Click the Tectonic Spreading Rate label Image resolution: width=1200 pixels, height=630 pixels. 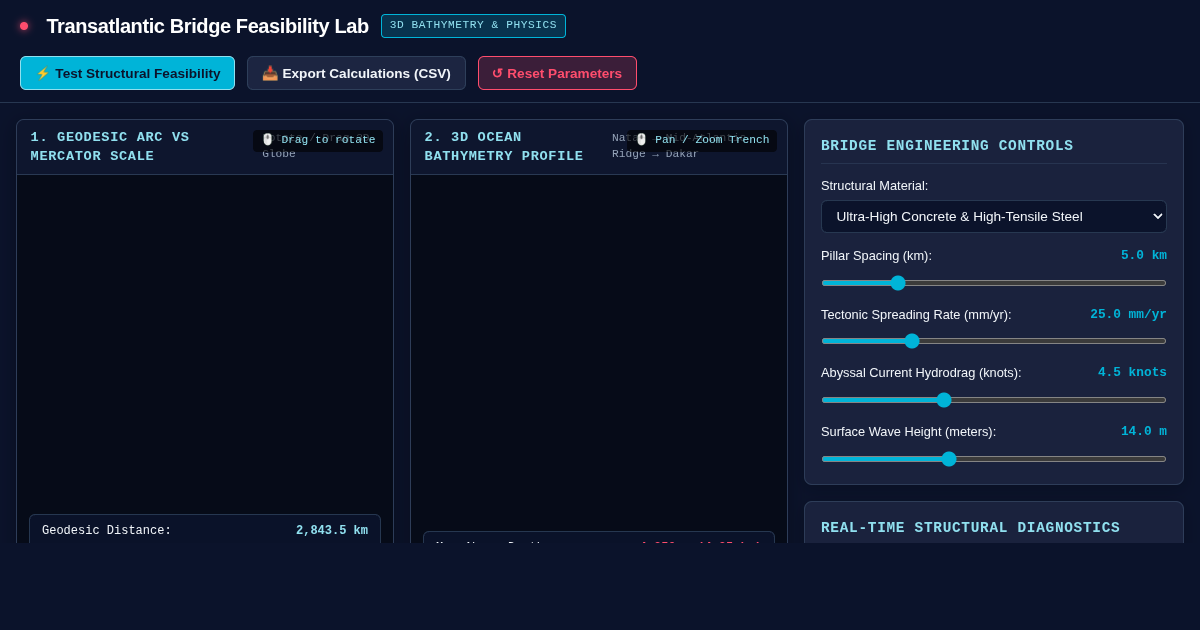tap(916, 314)
